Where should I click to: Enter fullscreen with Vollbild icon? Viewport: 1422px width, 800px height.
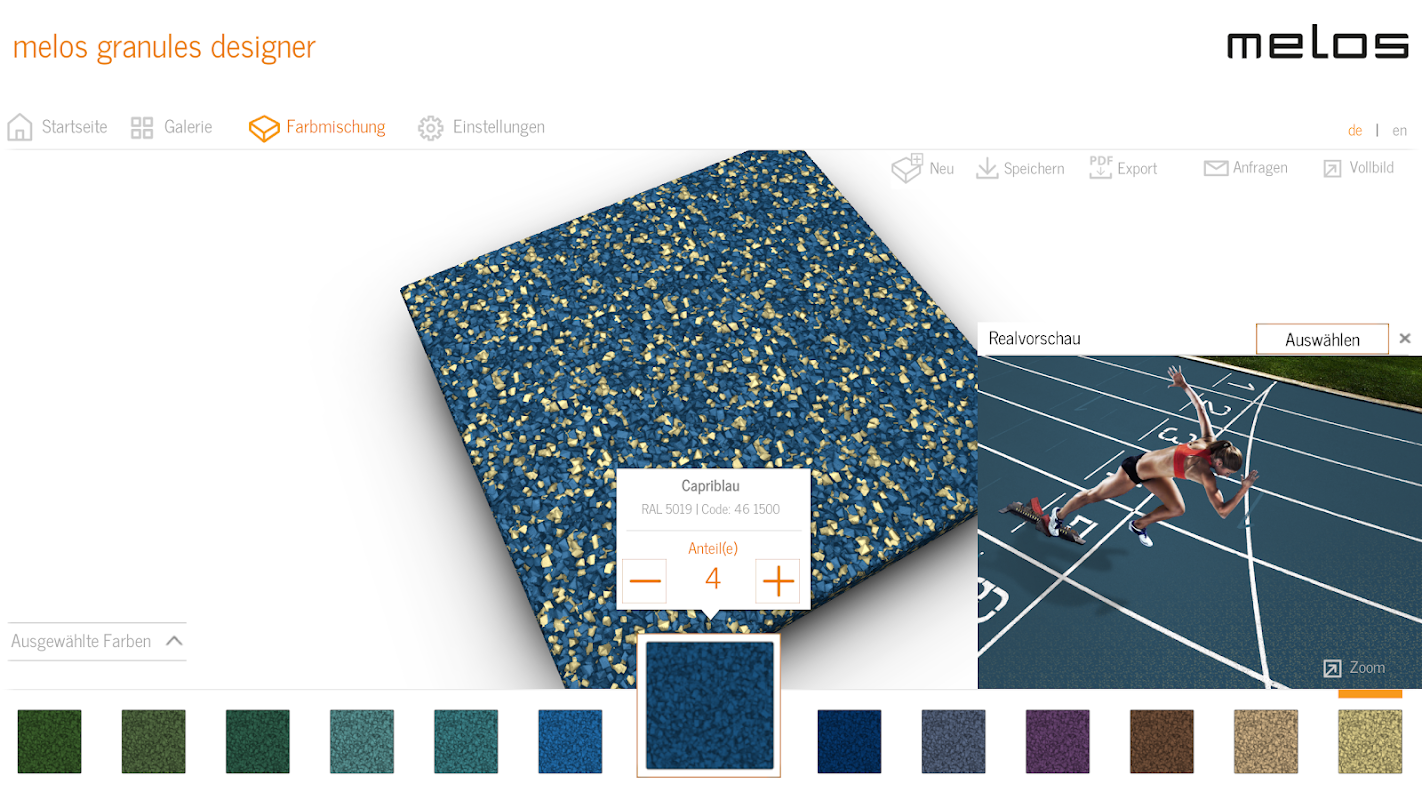(1332, 169)
